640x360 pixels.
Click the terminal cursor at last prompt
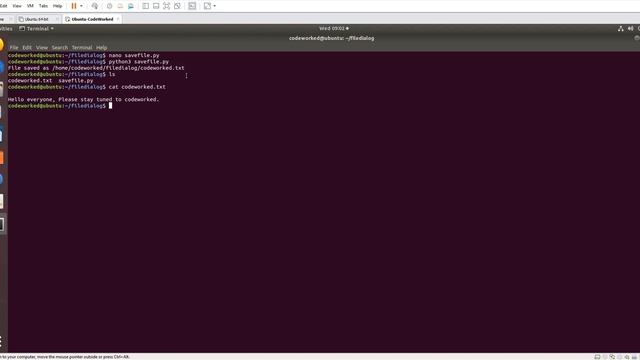[110, 106]
